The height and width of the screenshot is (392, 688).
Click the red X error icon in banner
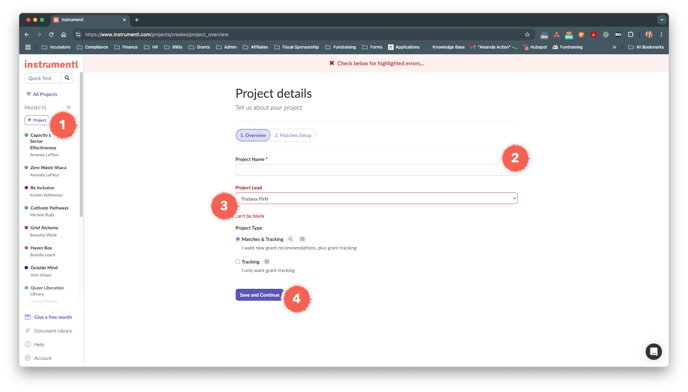coord(332,63)
